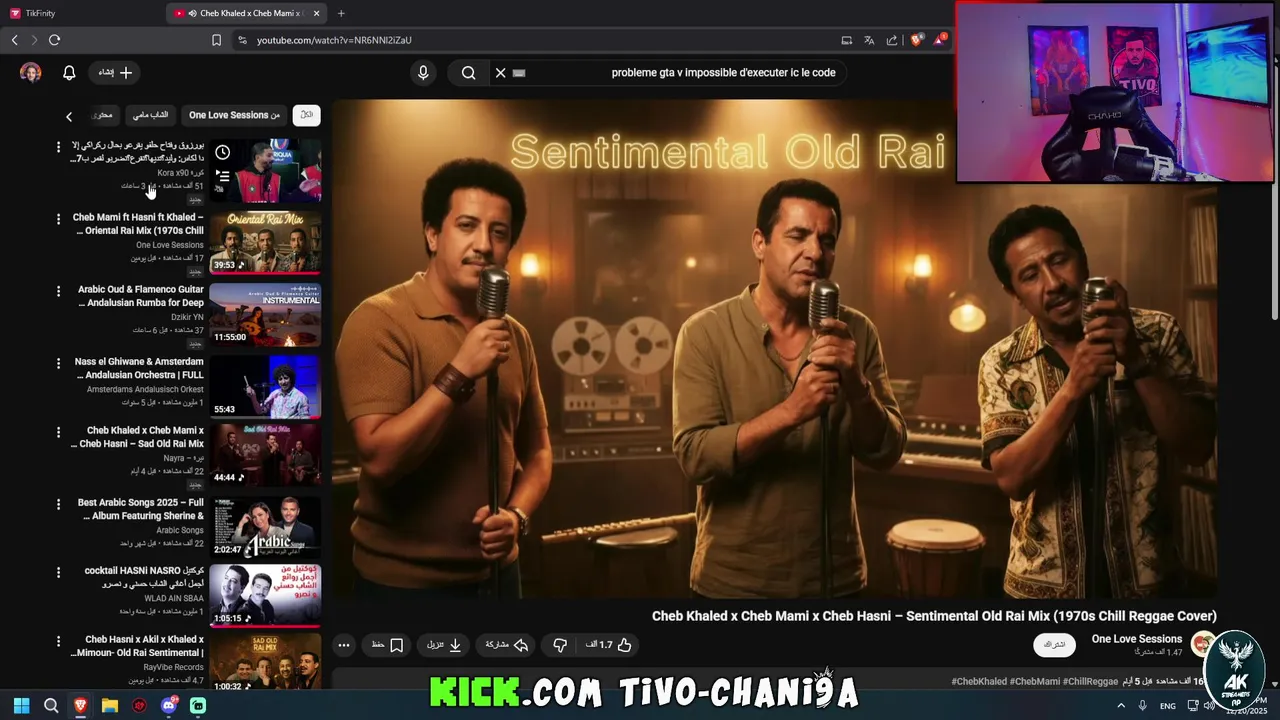Open the cocktail HASNI NASRO thumbnail
Image resolution: width=1280 pixels, height=720 pixels.
pyautogui.click(x=265, y=595)
